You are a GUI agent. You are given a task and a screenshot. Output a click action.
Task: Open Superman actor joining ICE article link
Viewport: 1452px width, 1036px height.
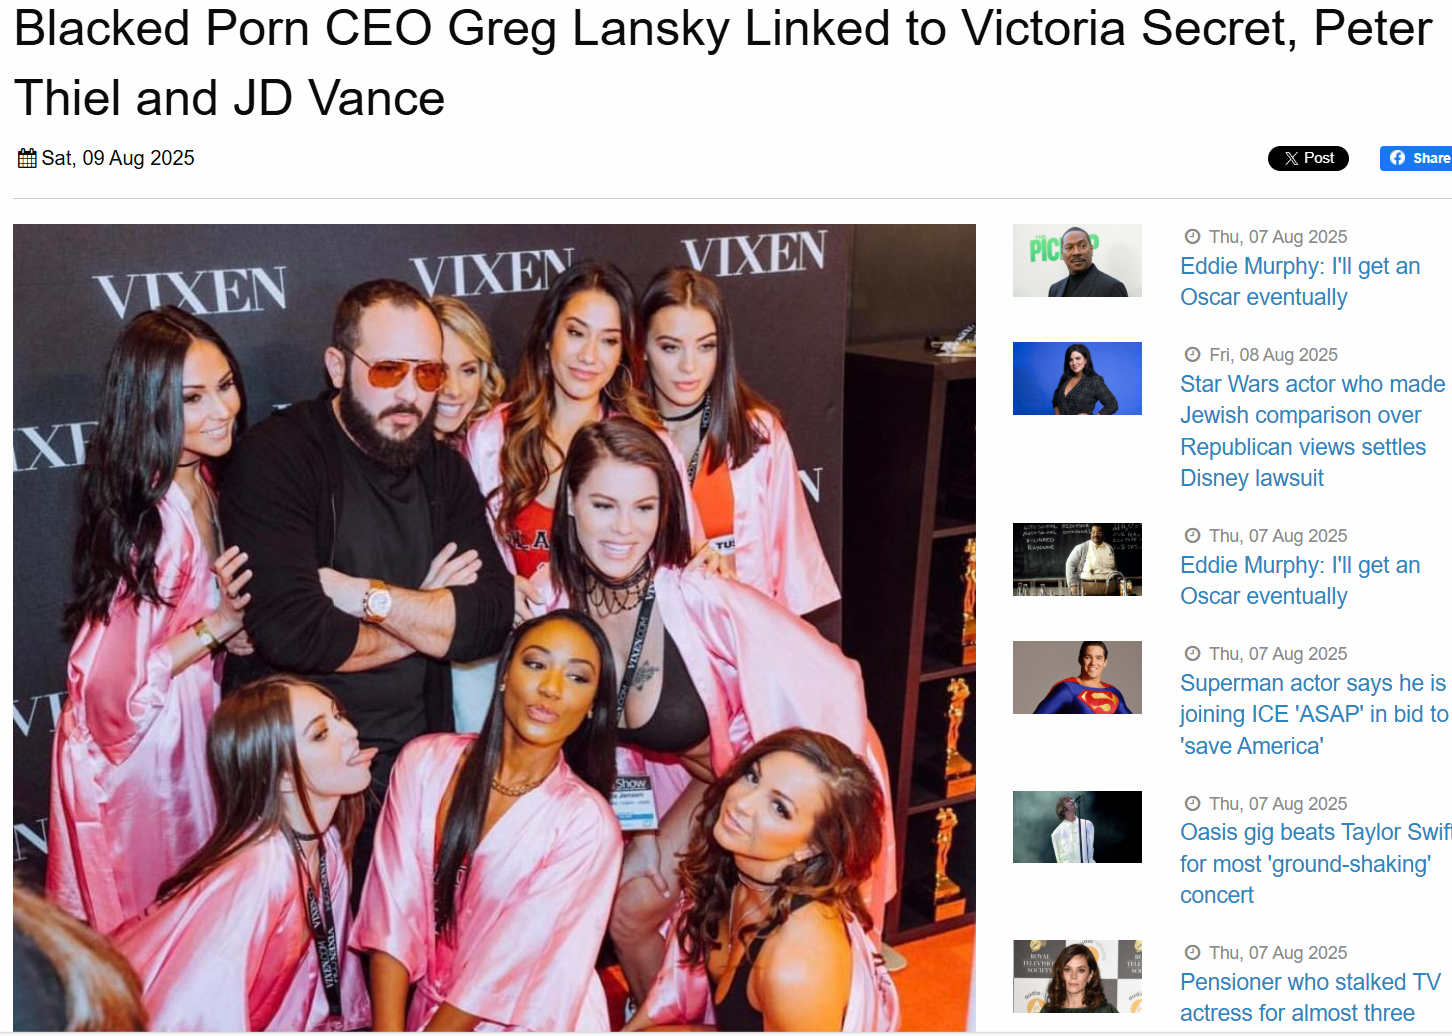1314,715
